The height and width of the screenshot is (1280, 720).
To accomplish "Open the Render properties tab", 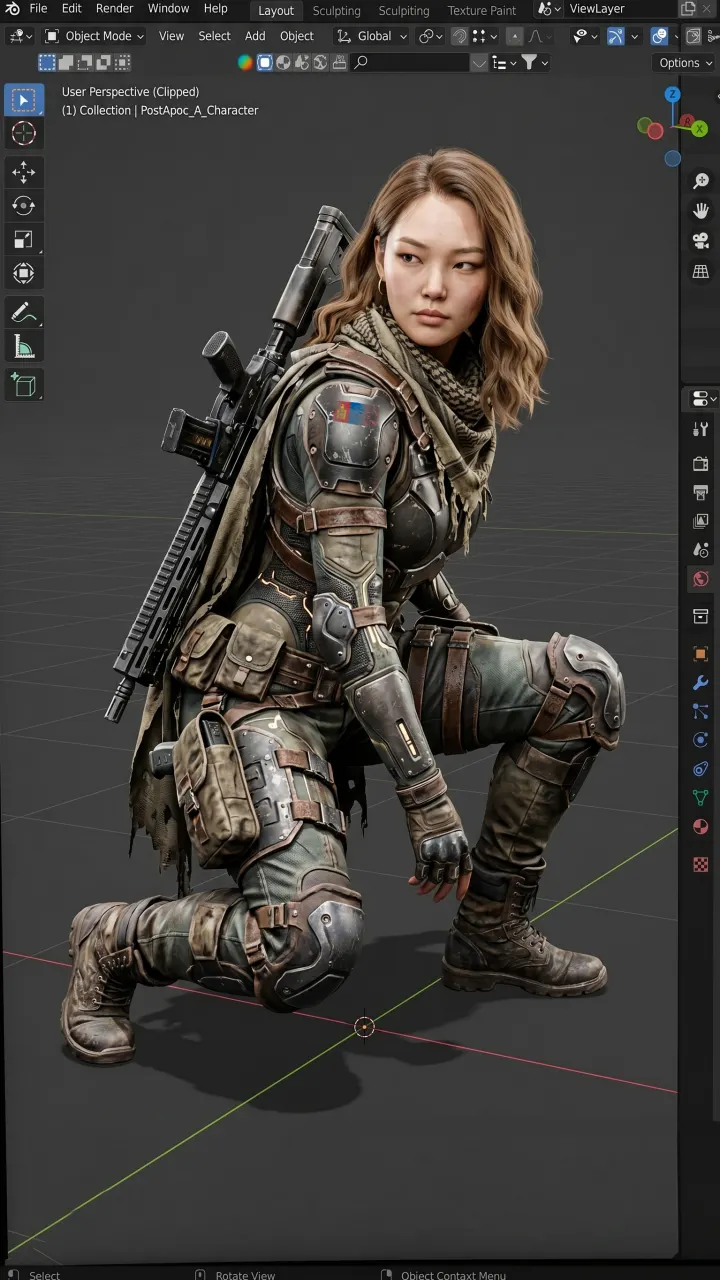I will coord(701,463).
